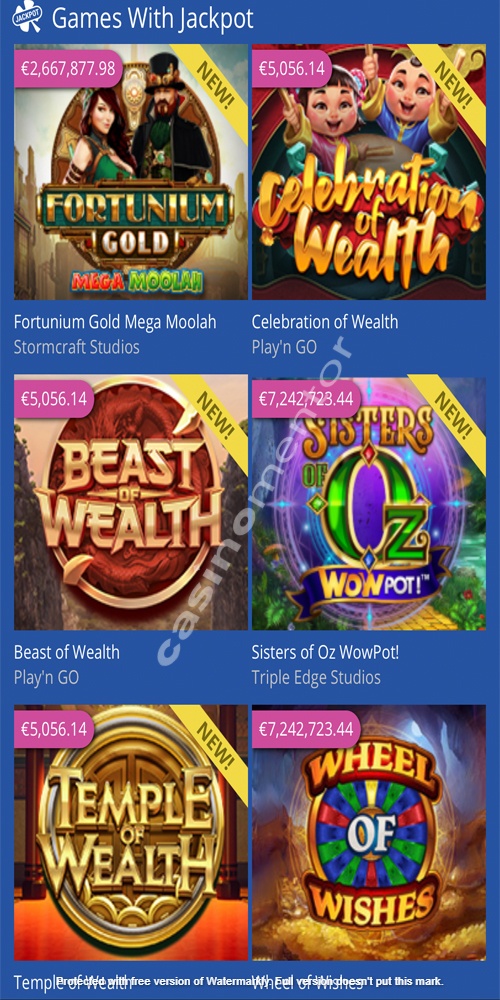
Task: Click the Jackpot clover icon in header
Action: tap(27, 18)
